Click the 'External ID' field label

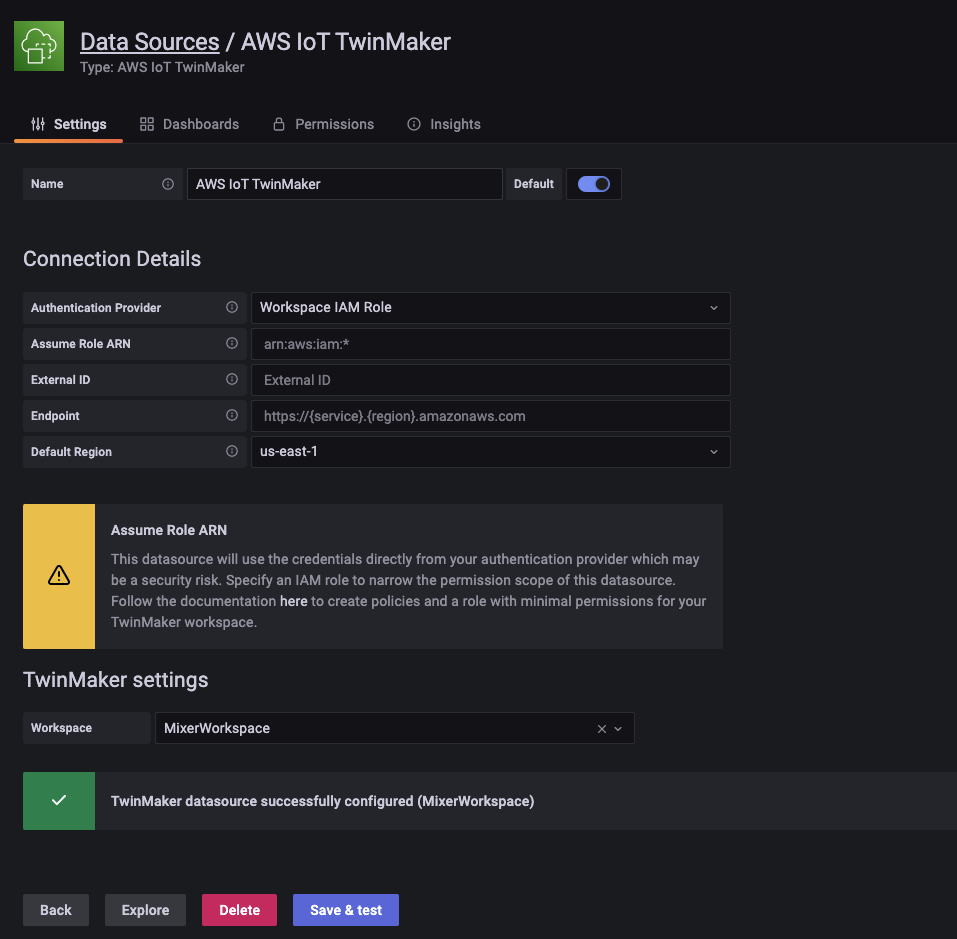pos(61,380)
